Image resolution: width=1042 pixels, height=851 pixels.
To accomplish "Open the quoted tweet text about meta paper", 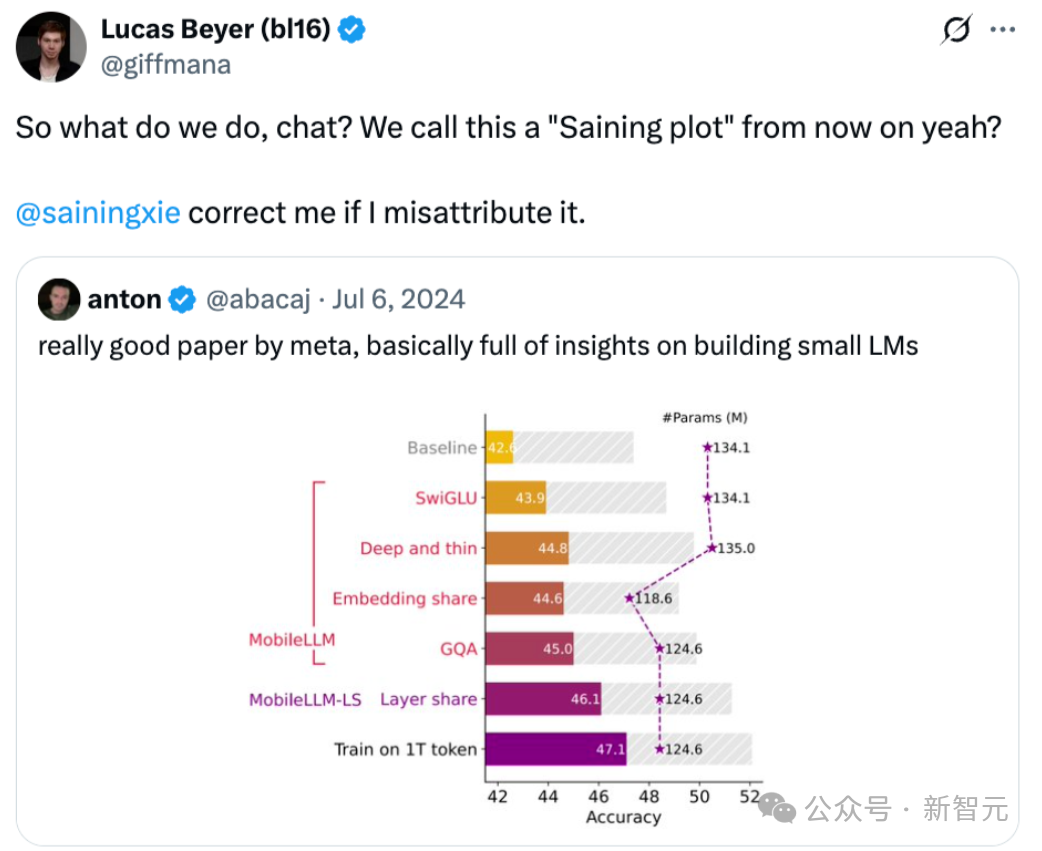I will tap(478, 346).
